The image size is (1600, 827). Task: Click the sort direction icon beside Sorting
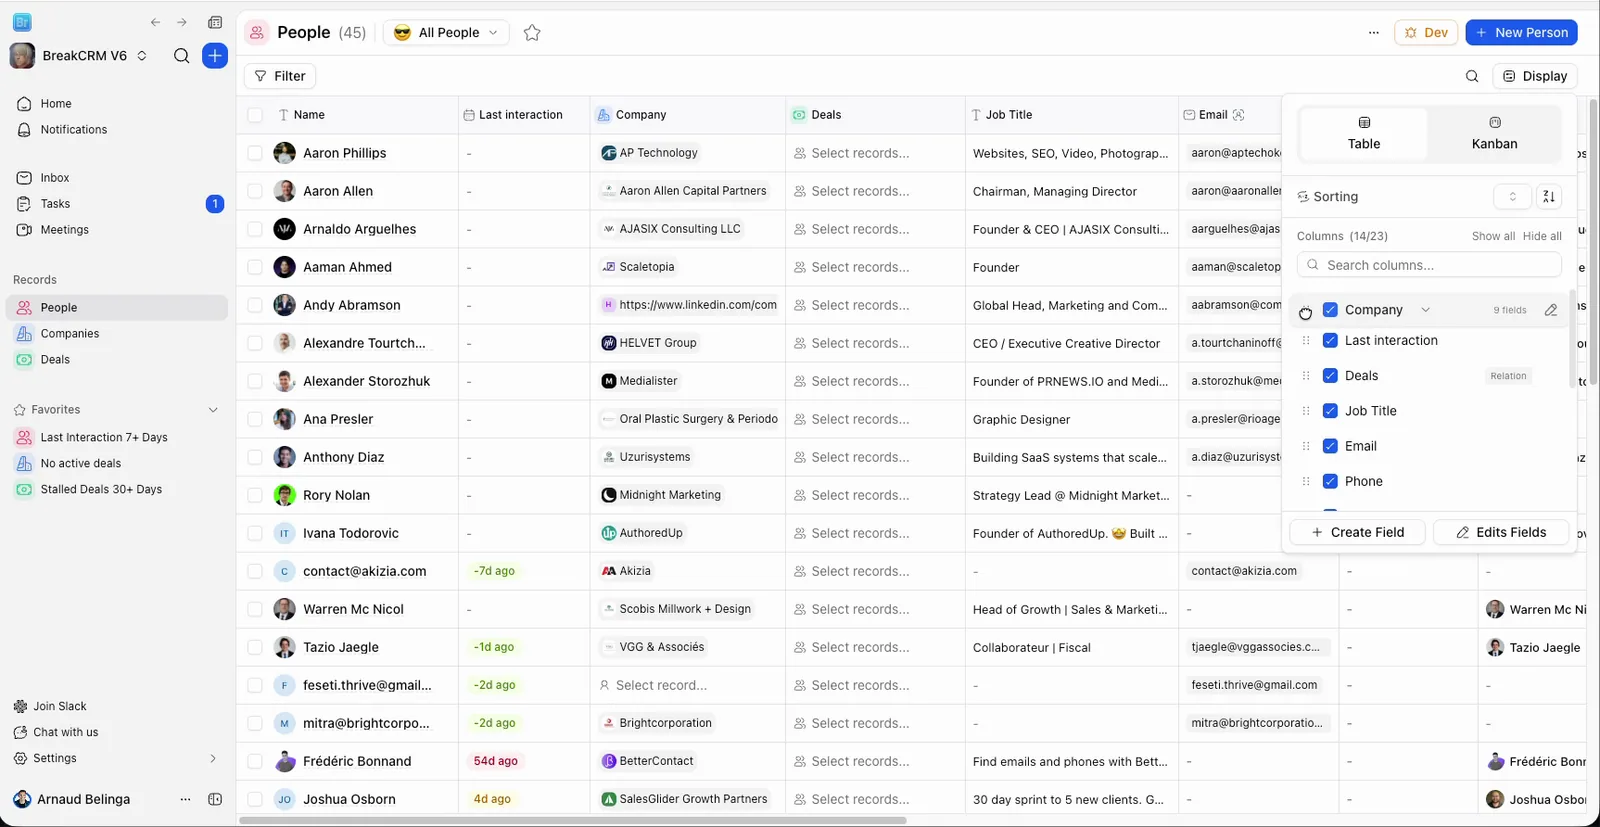(x=1548, y=197)
